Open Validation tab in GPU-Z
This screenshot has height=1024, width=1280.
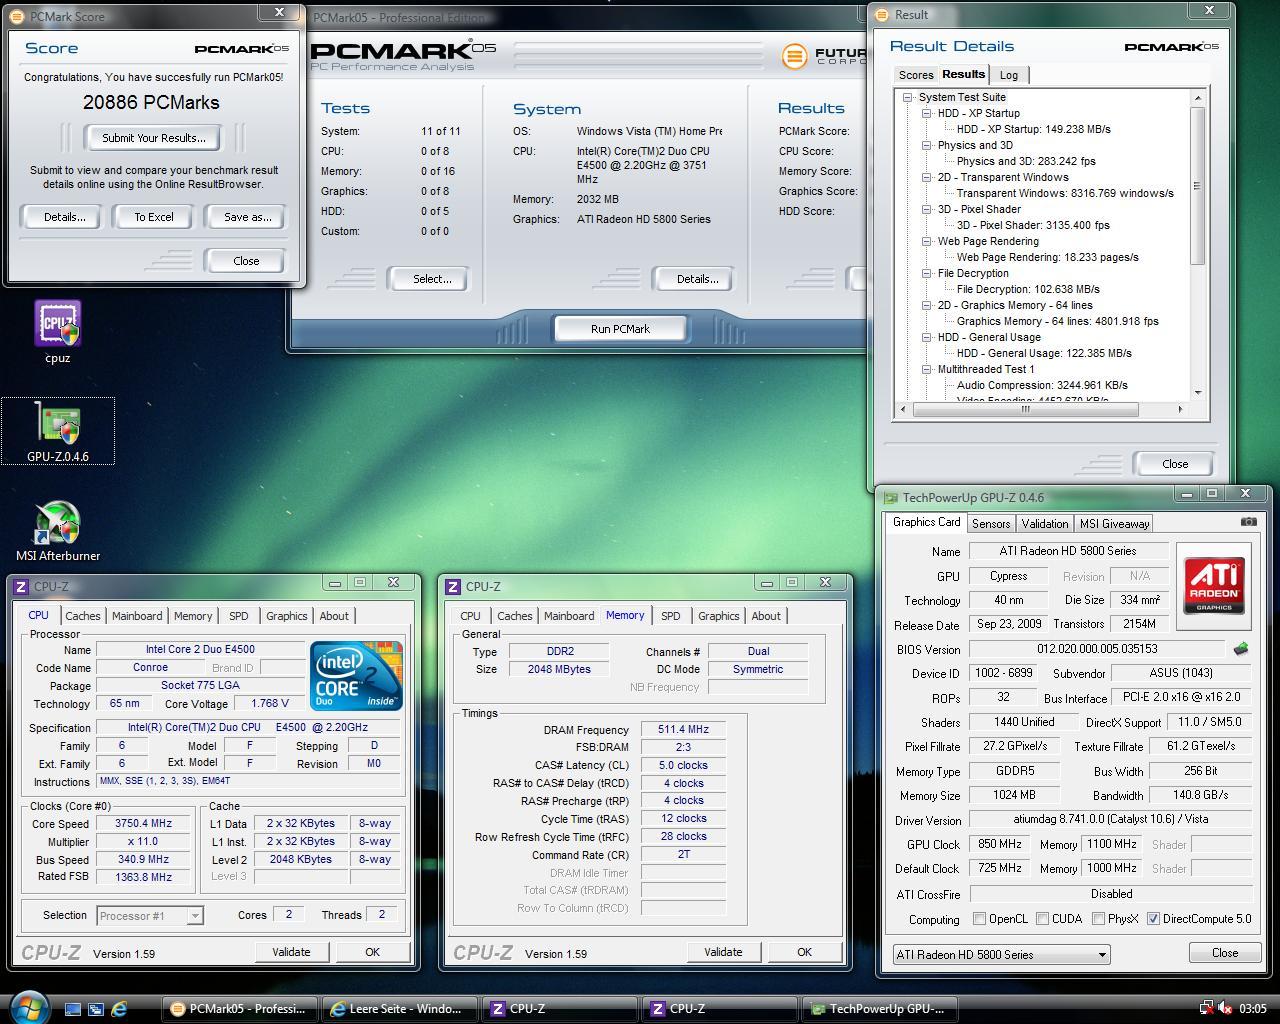click(x=1045, y=523)
